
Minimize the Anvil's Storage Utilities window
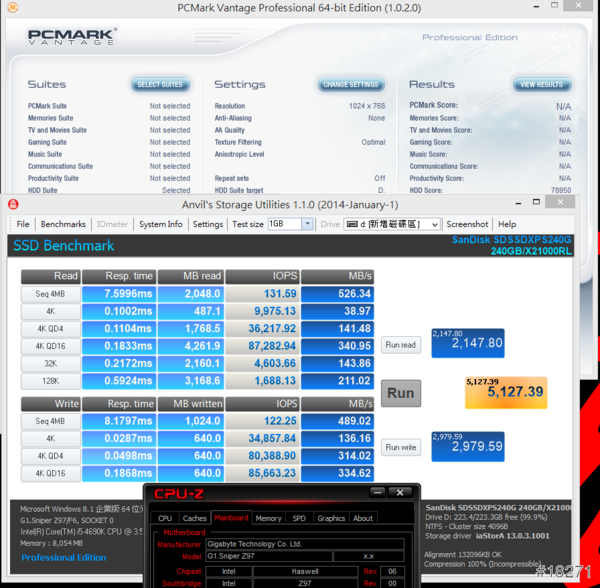pyautogui.click(x=518, y=204)
